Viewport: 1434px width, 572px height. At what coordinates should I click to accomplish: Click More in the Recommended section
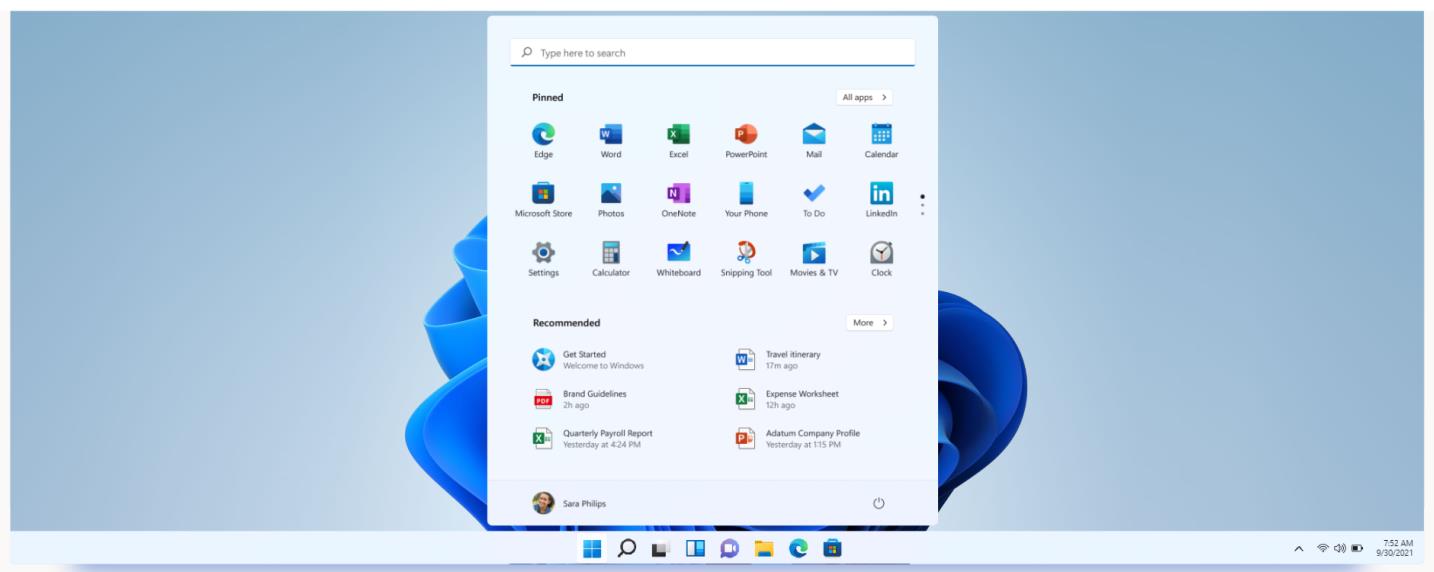870,322
